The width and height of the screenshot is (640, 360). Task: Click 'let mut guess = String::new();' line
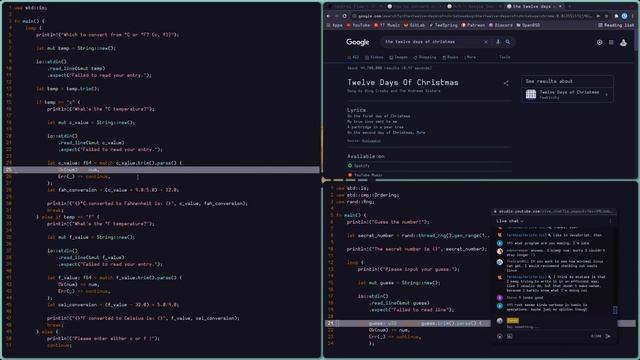point(399,283)
